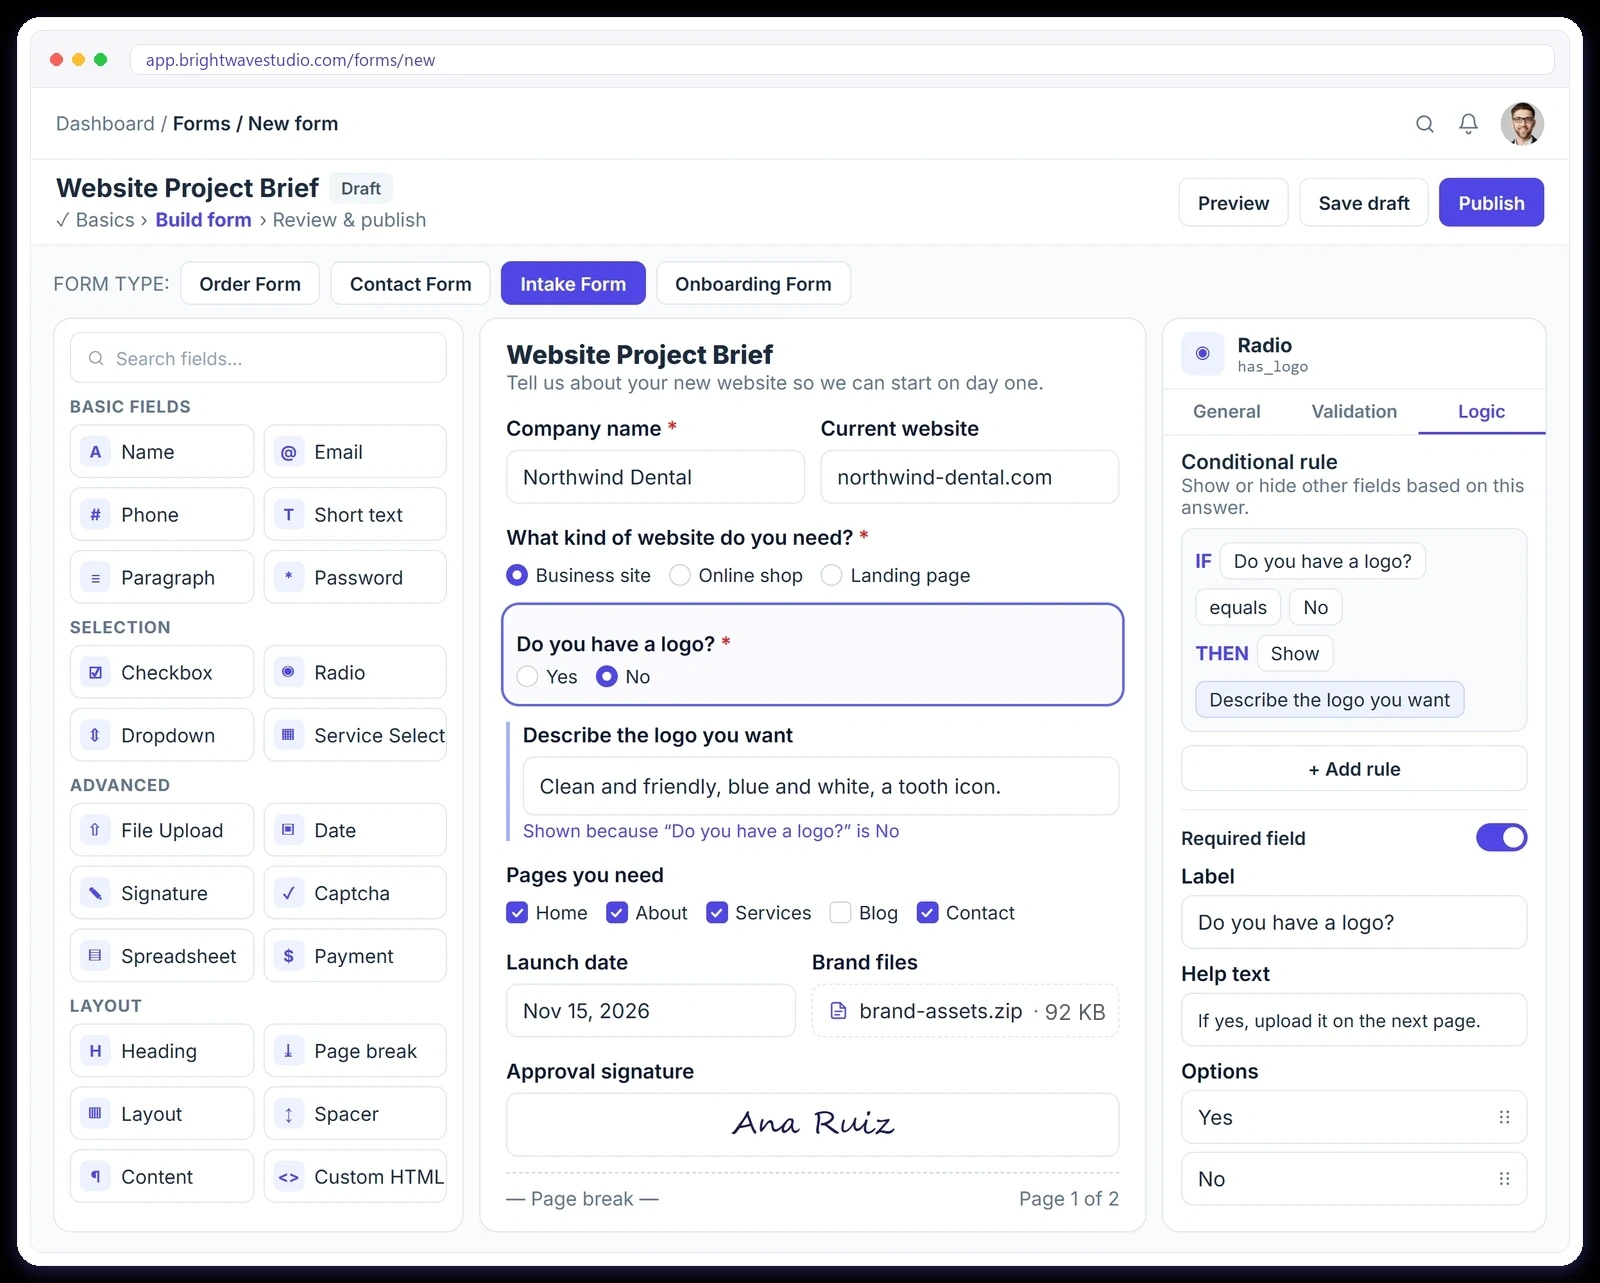Viewport: 1600px width, 1283px height.
Task: Grab the drag handle on Yes option
Action: coord(1504,1117)
